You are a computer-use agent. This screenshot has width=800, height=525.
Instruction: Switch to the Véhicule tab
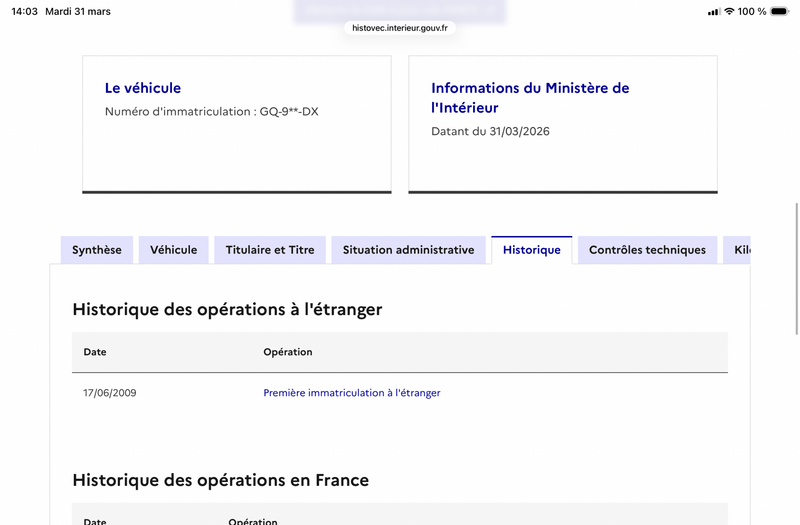click(173, 250)
